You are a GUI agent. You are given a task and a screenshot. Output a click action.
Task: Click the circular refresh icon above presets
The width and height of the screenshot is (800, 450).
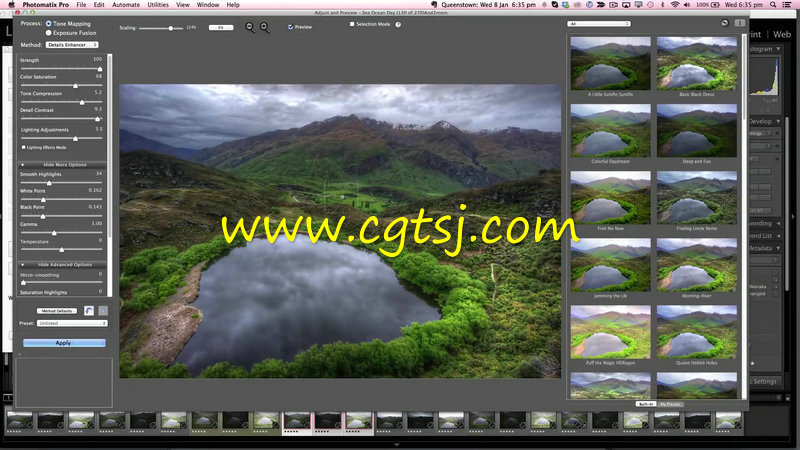725,23
